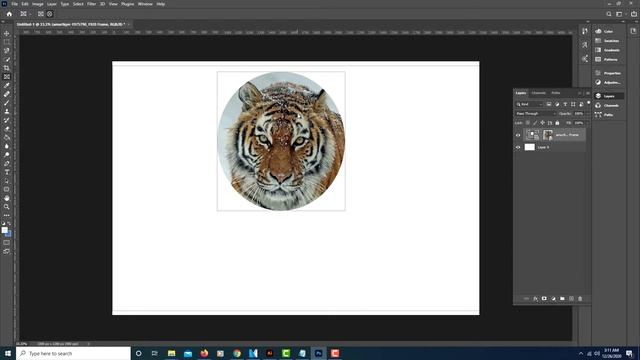The image size is (640, 360).
Task: Select the Hand tool
Action: (x=7, y=198)
